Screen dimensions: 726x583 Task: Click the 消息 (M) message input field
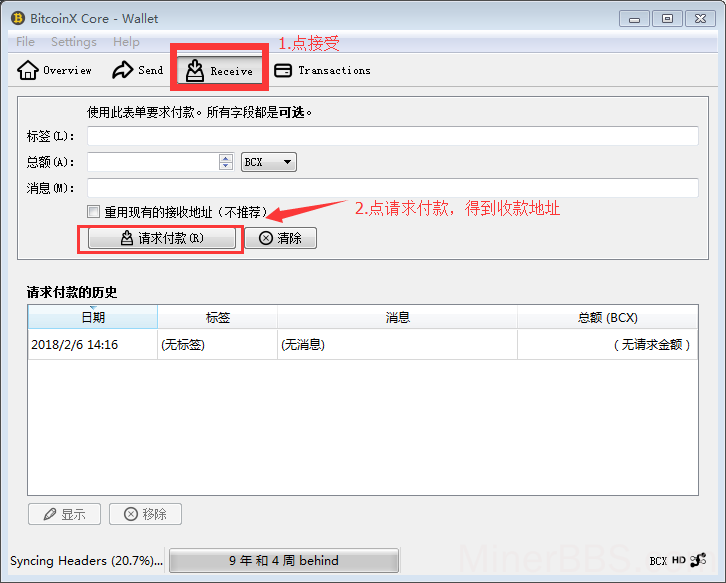tap(393, 188)
